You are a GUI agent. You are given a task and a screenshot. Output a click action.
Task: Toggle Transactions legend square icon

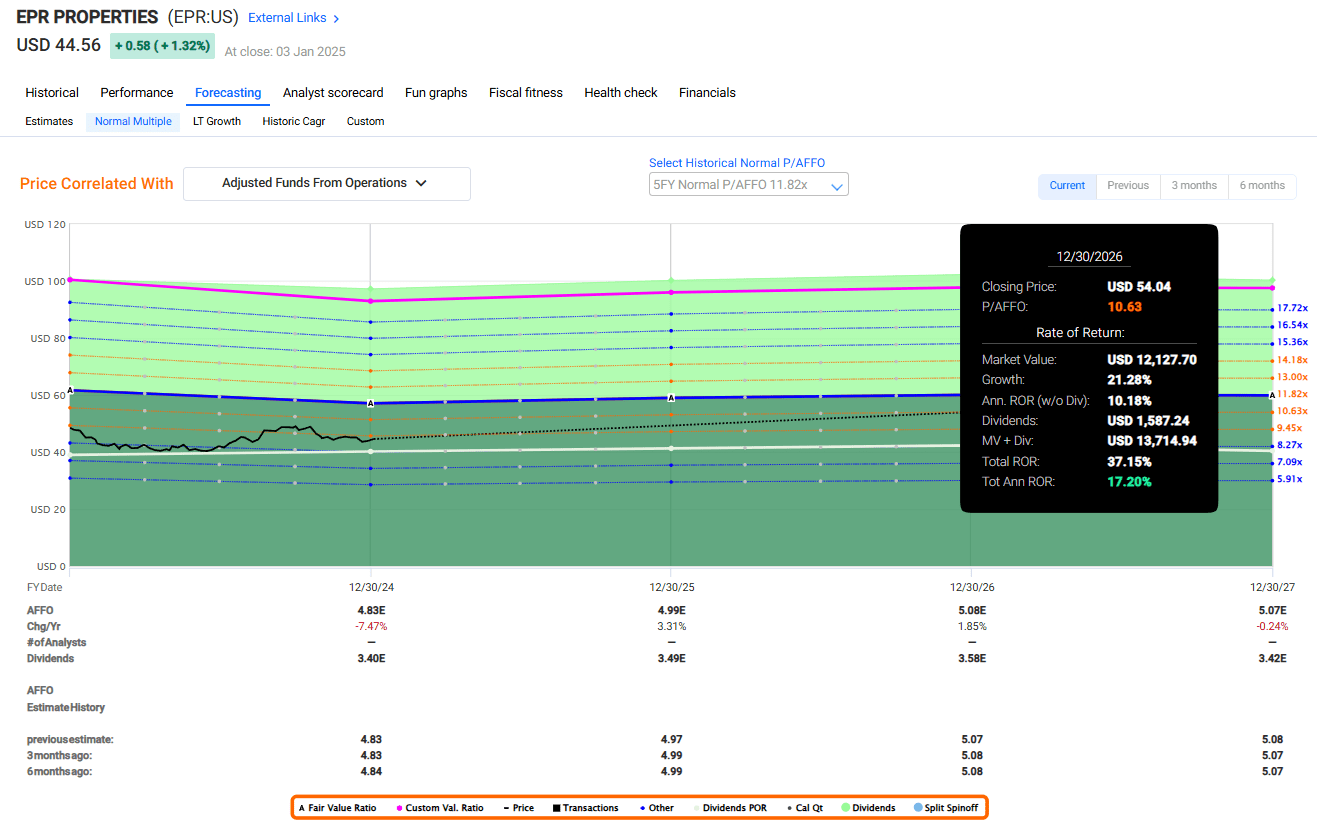pos(557,808)
